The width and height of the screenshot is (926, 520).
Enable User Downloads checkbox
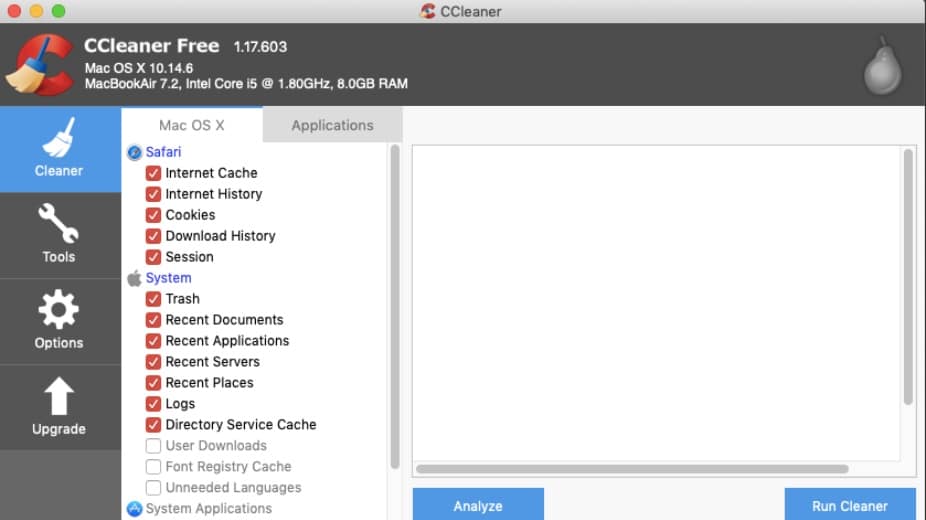tap(153, 446)
